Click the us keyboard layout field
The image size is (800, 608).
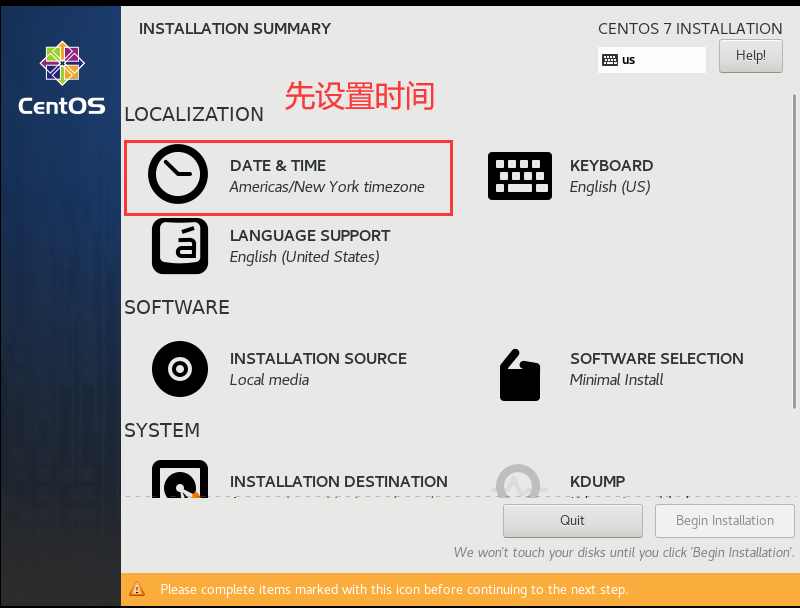(x=652, y=60)
